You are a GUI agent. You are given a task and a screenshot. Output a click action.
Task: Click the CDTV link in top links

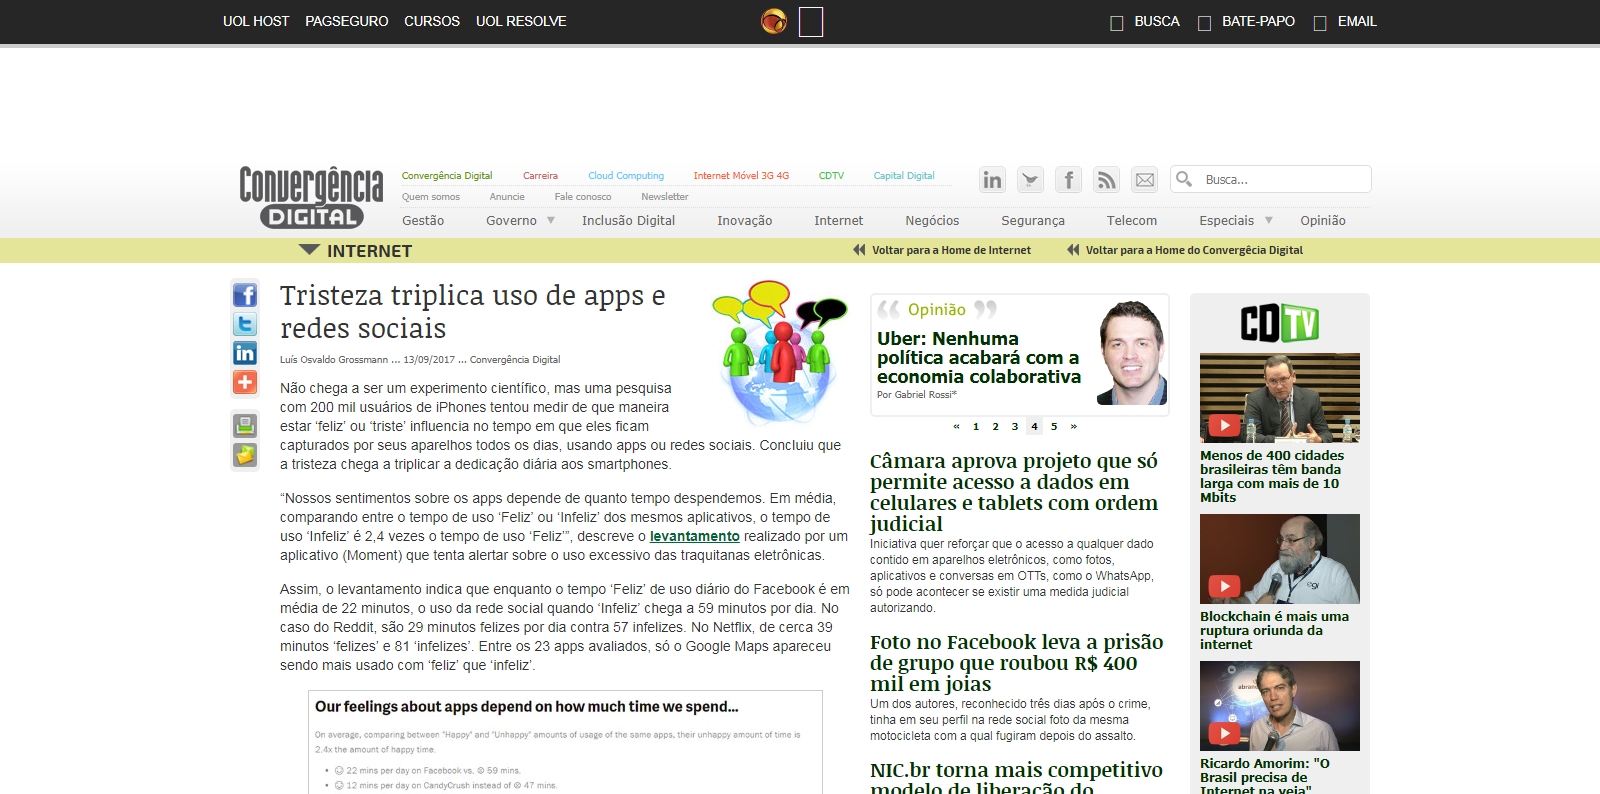pyautogui.click(x=831, y=176)
